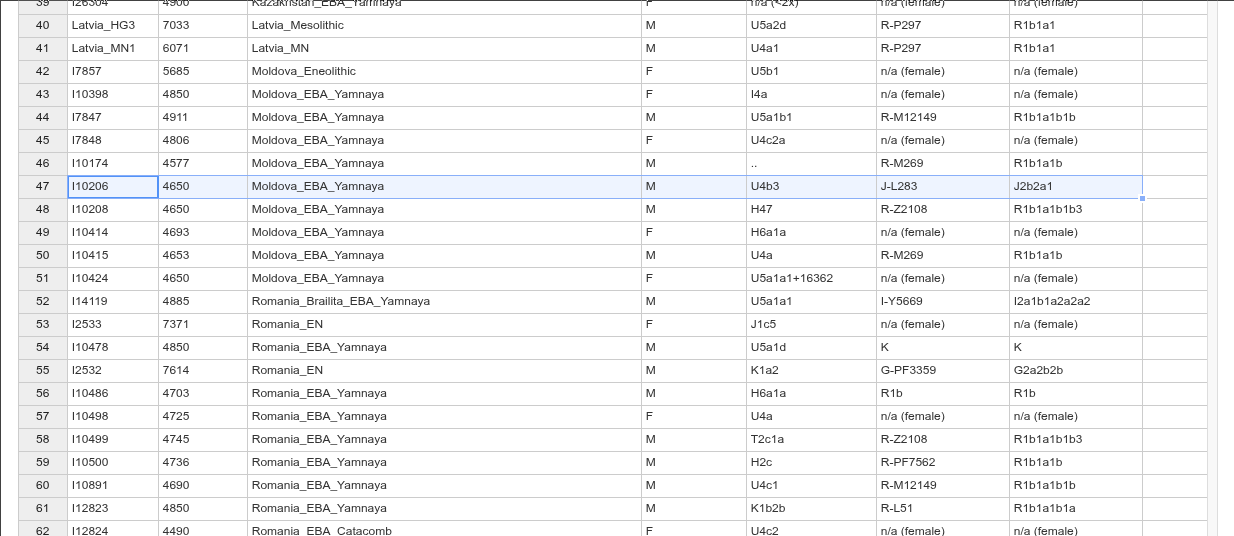Select the U4c2a haplogroup cell
1234x536 pixels.
pyautogui.click(x=811, y=140)
